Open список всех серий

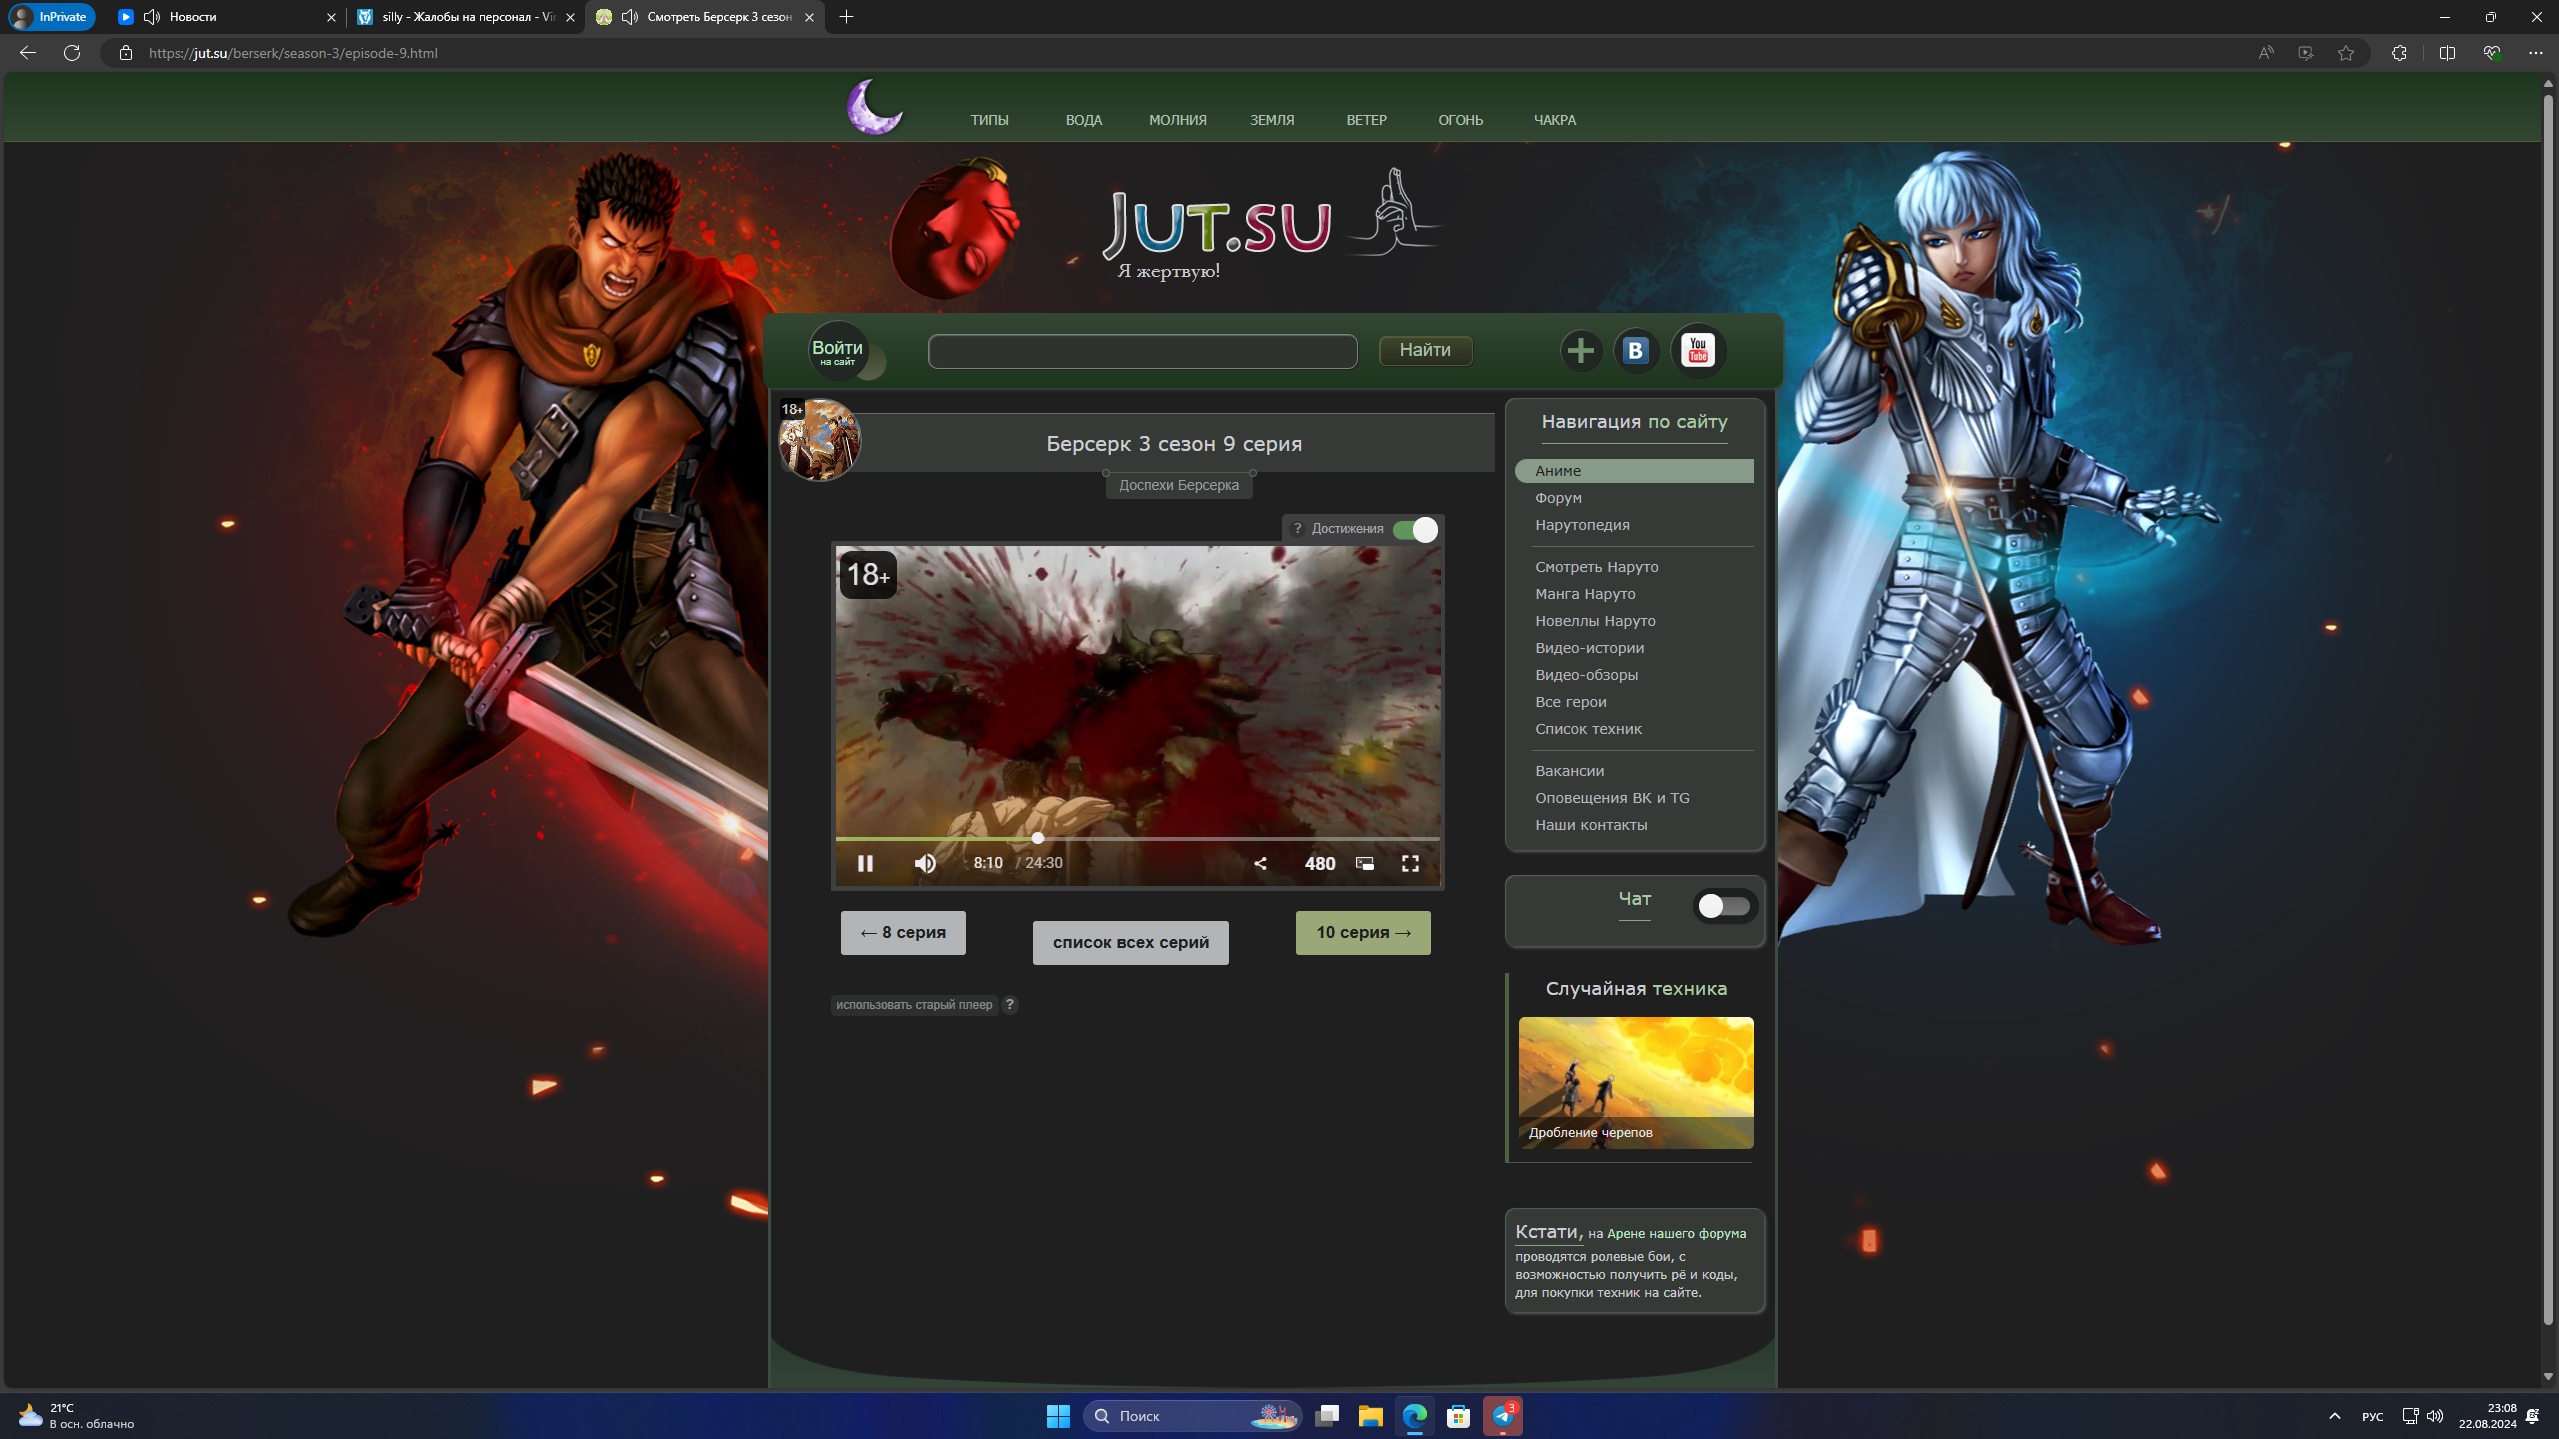[1130, 942]
